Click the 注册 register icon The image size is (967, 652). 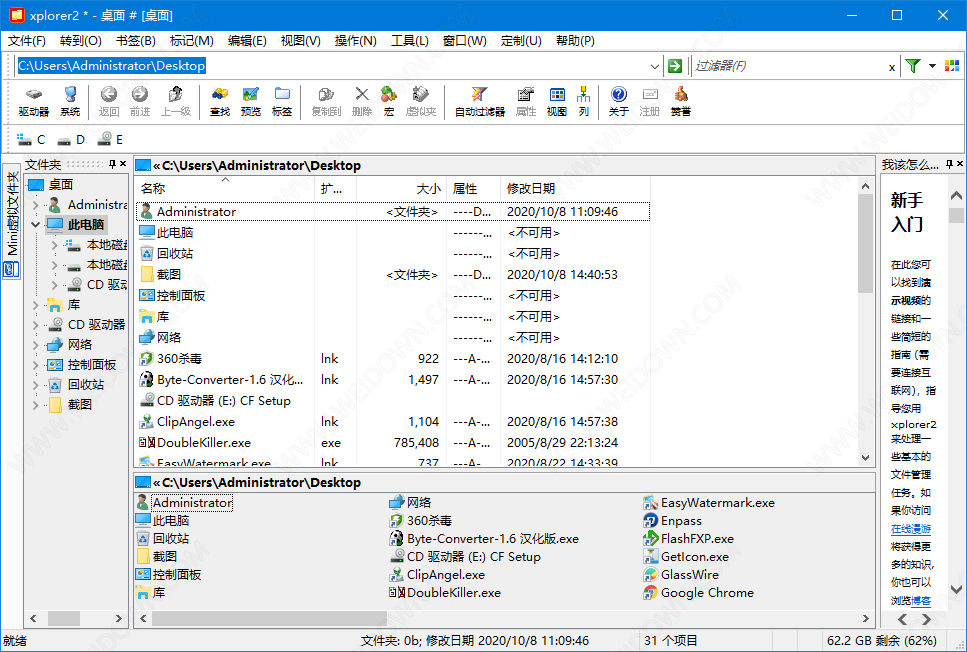coord(649,102)
